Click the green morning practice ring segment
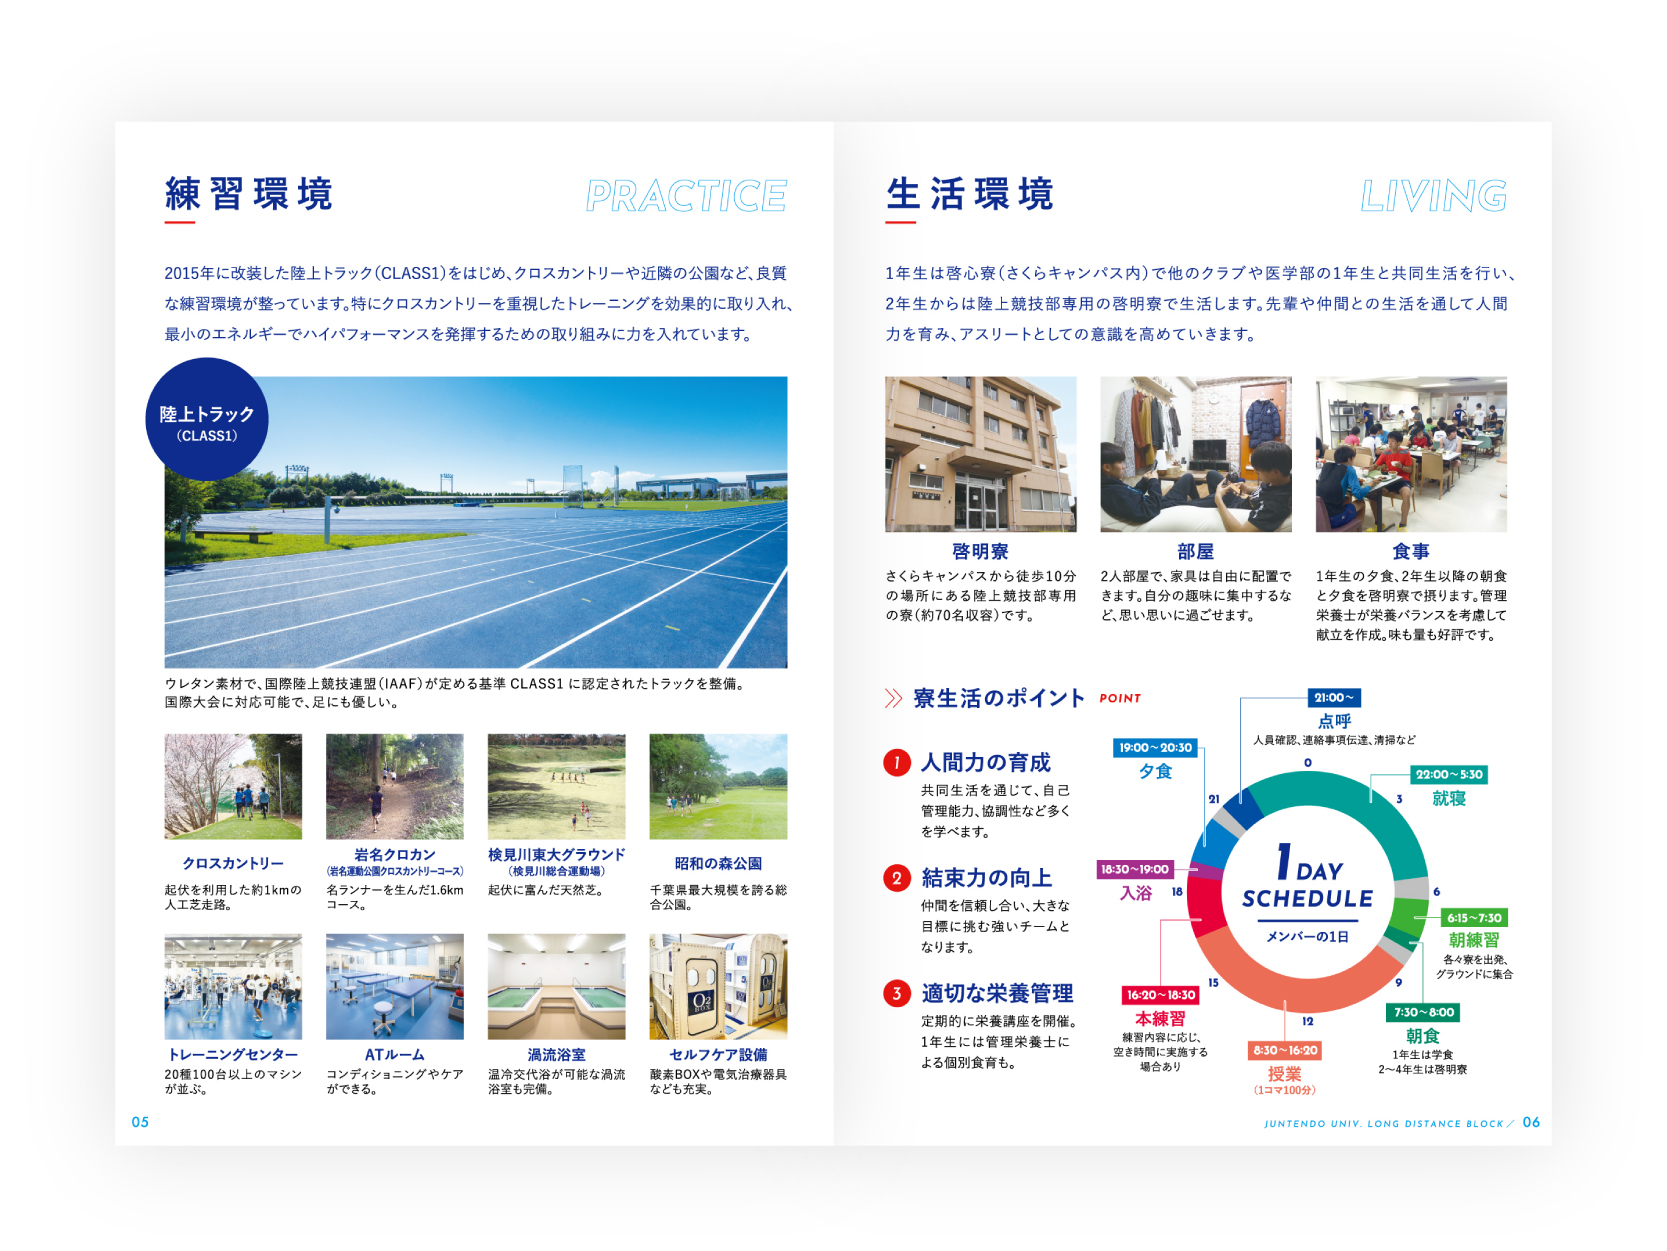This screenshot has height=1251, width=1667. click(1409, 919)
